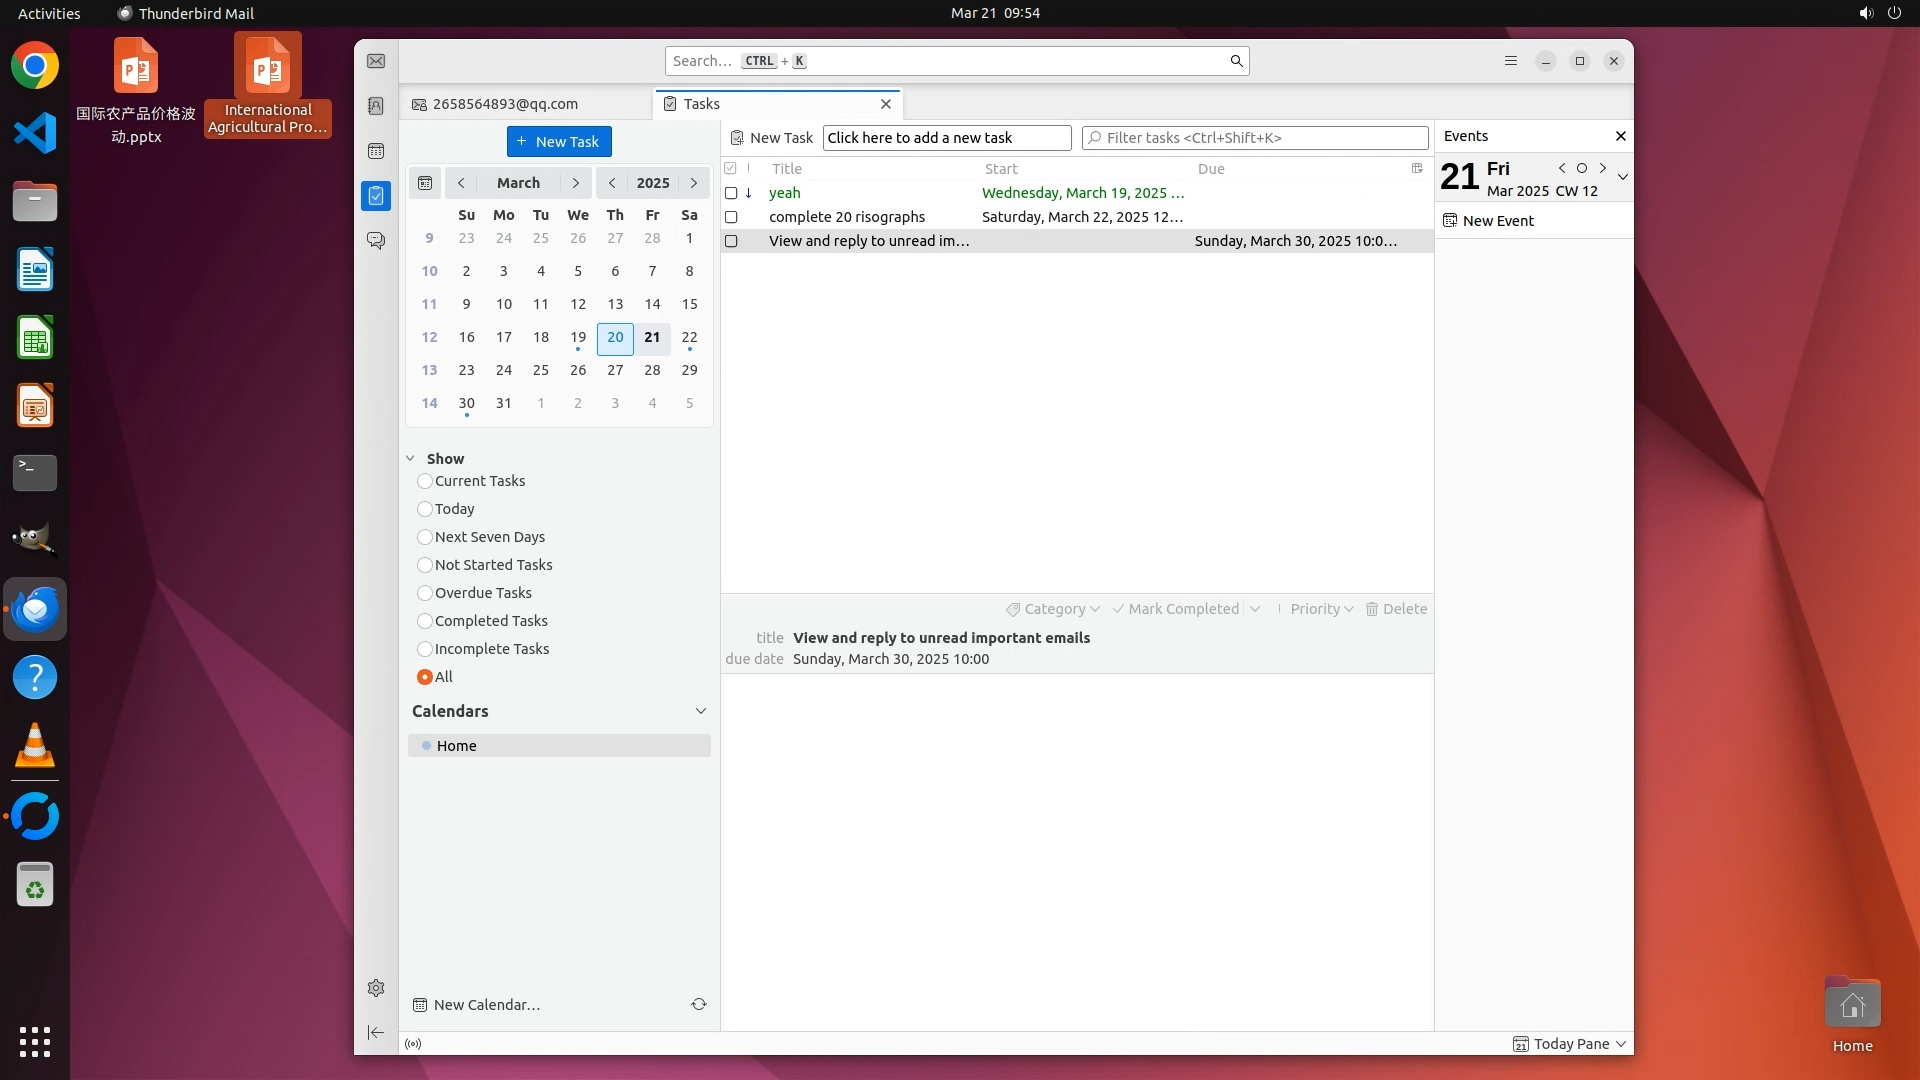1920x1080 pixels.
Task: Open the Thunderbird hamburger menu
Action: pyautogui.click(x=1511, y=61)
